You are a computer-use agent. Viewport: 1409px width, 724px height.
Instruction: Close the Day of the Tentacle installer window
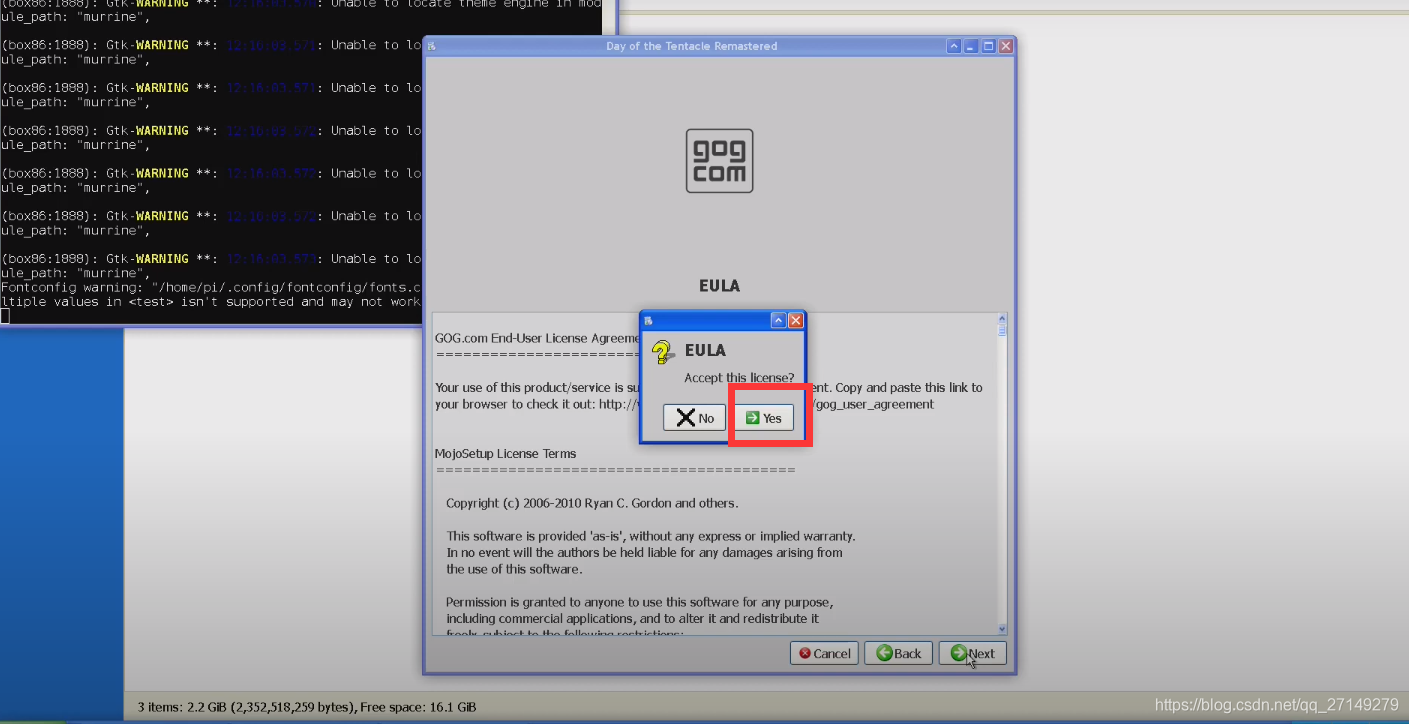pyautogui.click(x=1006, y=46)
